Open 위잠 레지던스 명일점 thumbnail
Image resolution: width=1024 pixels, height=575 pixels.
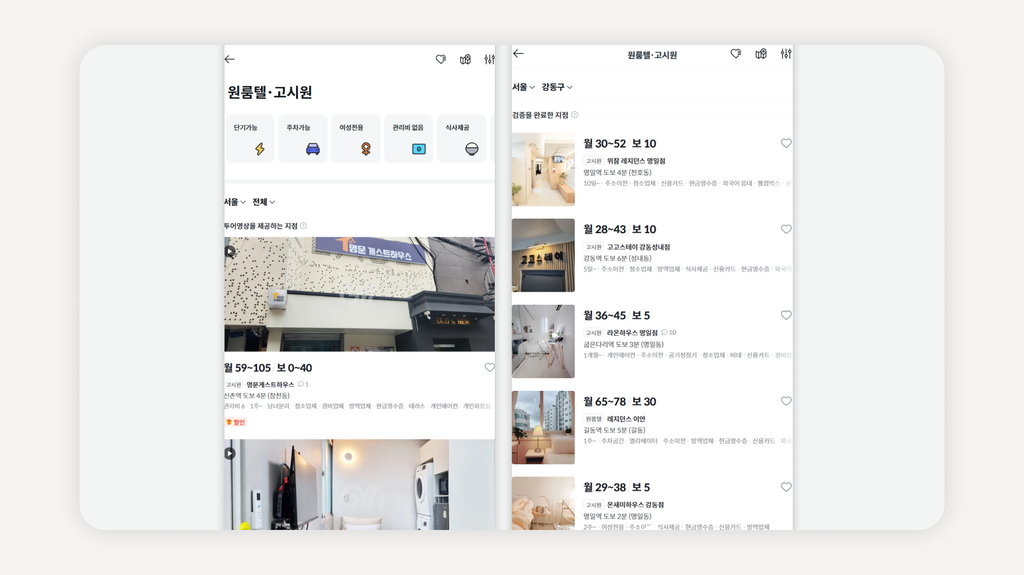coord(543,170)
